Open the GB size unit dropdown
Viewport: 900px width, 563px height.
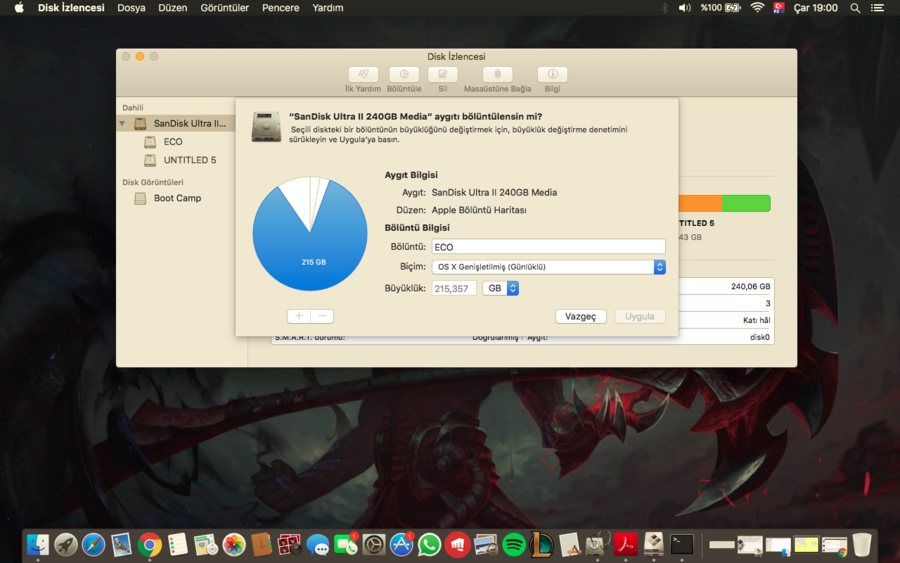pyautogui.click(x=501, y=288)
